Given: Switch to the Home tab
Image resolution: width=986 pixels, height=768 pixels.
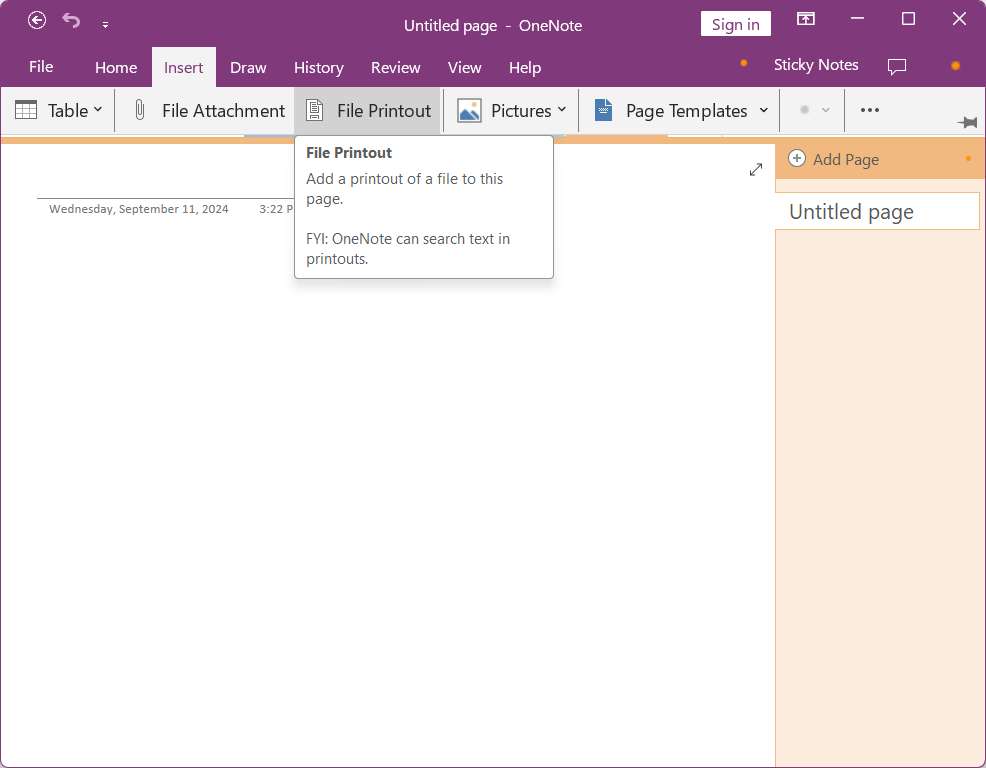Looking at the screenshot, I should coord(116,67).
